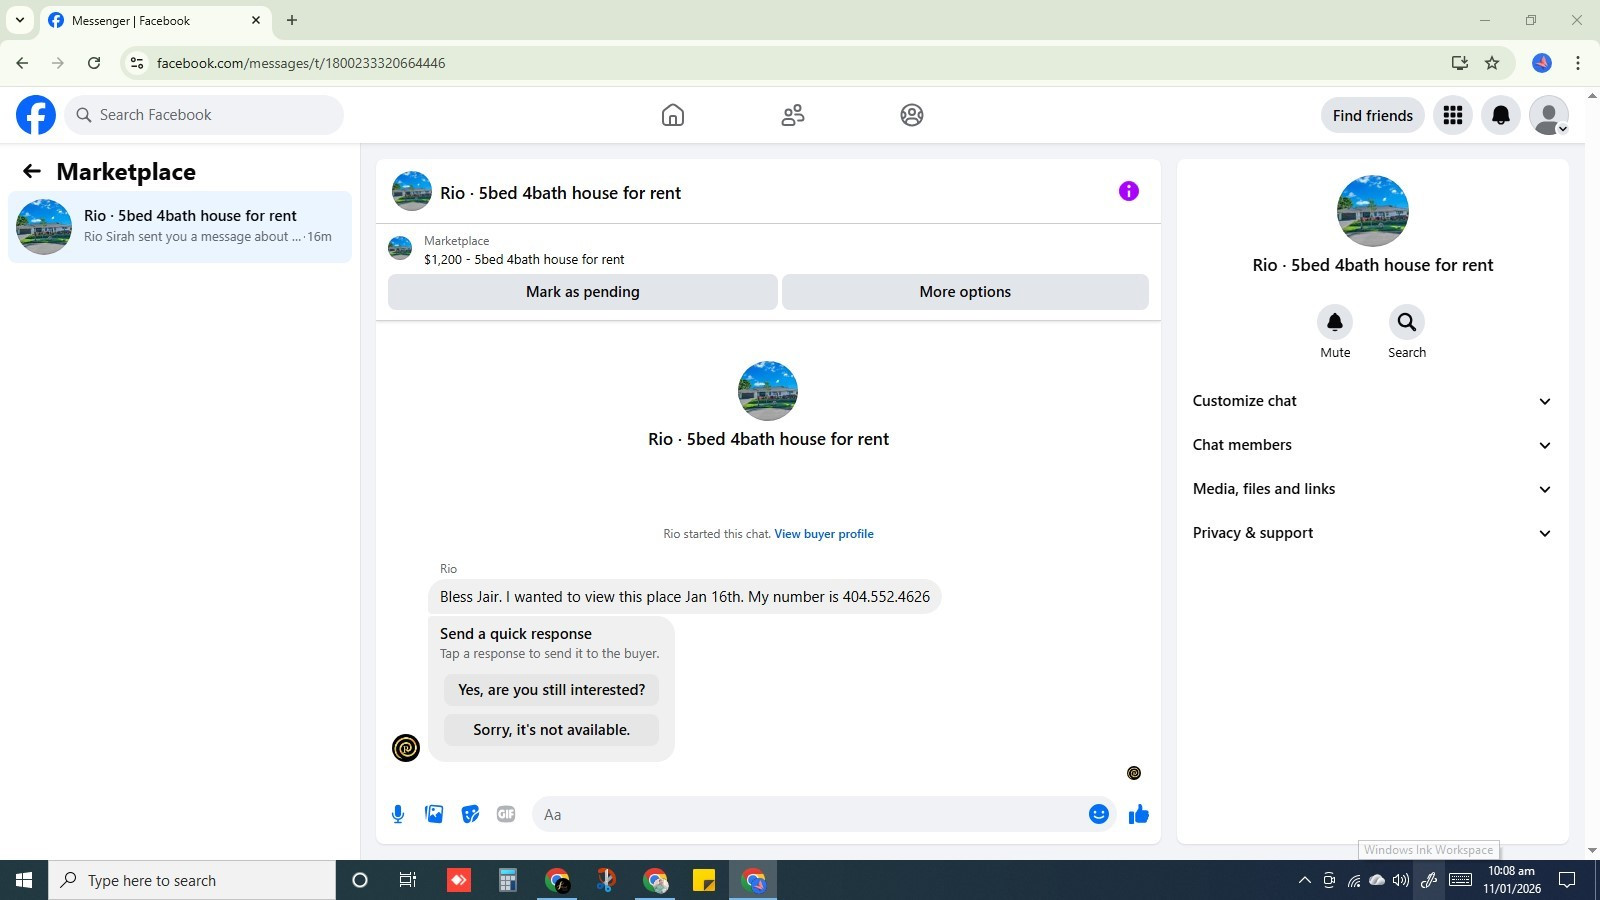Open the View buyer profile link
This screenshot has width=1600, height=900.
[x=824, y=534]
